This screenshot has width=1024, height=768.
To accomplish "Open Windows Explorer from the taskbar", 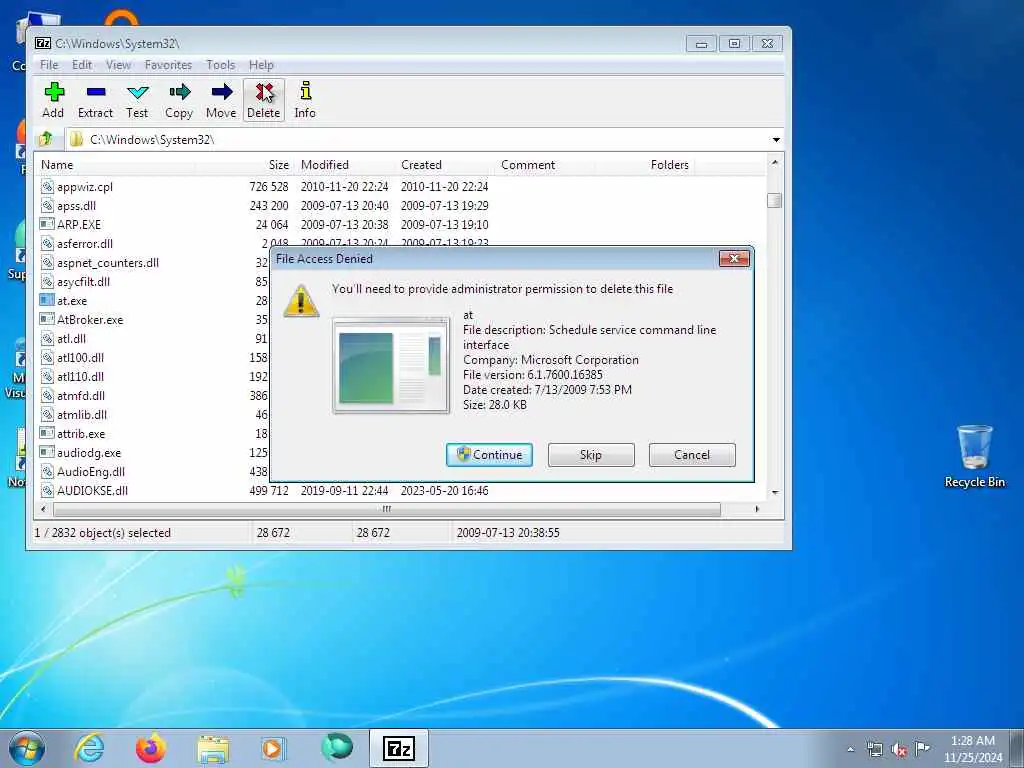I will coord(213,748).
